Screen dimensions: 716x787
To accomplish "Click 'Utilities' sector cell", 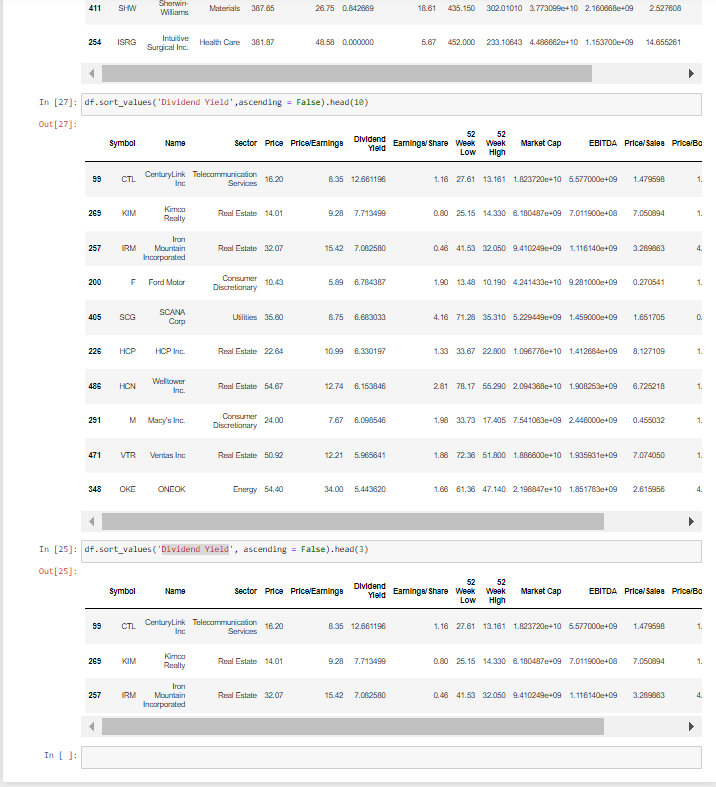I will point(245,317).
